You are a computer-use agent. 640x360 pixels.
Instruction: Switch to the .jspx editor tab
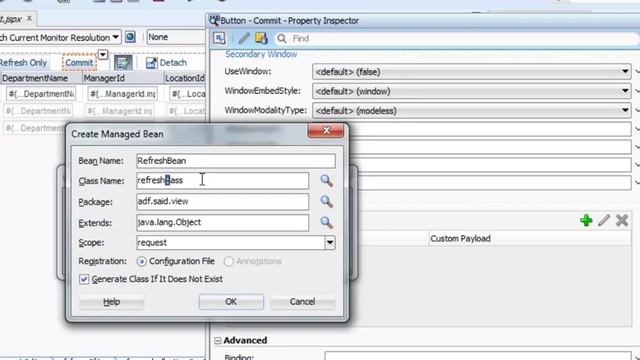pos(11,19)
